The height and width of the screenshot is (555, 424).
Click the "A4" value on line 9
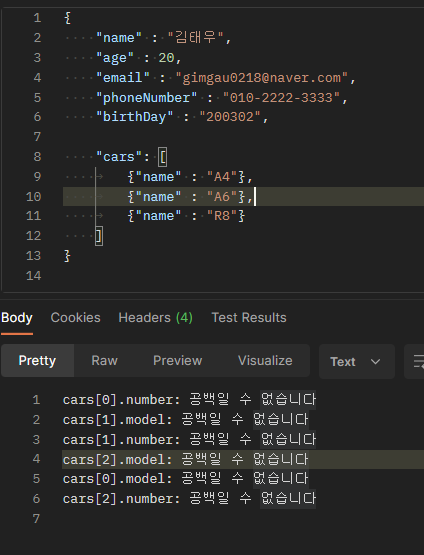coord(222,177)
